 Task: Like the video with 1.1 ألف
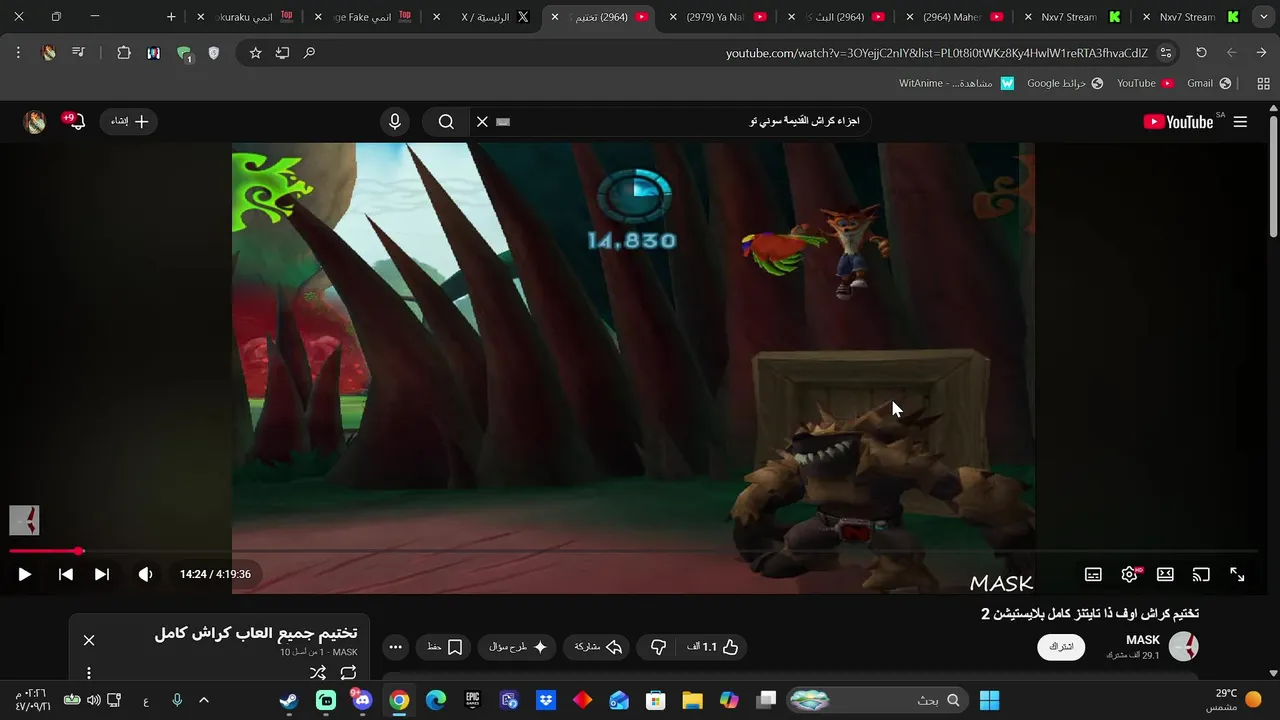click(713, 647)
